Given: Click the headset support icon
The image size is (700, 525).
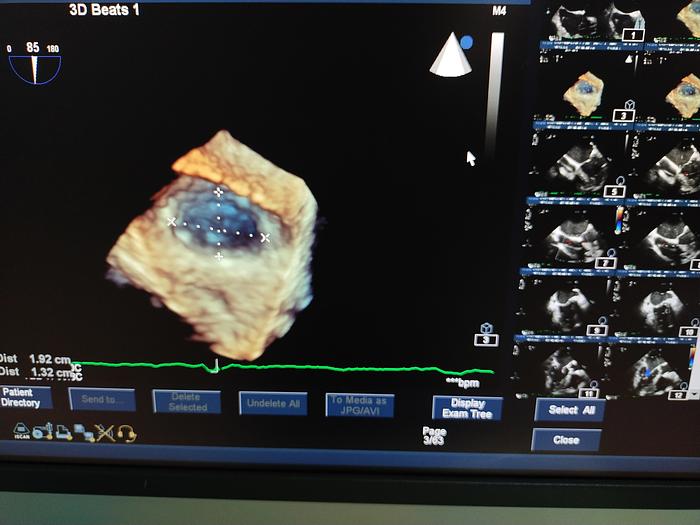Looking at the screenshot, I should [x=126, y=433].
